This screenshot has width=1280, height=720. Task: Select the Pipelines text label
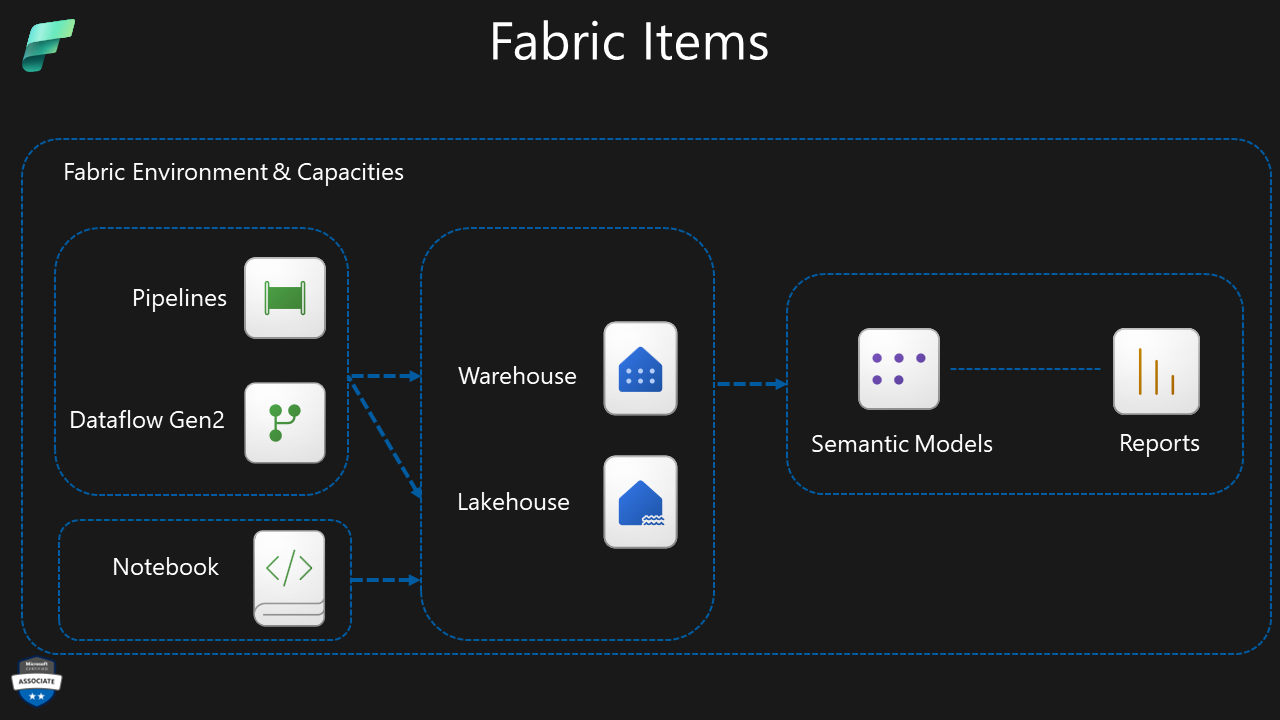click(x=180, y=297)
